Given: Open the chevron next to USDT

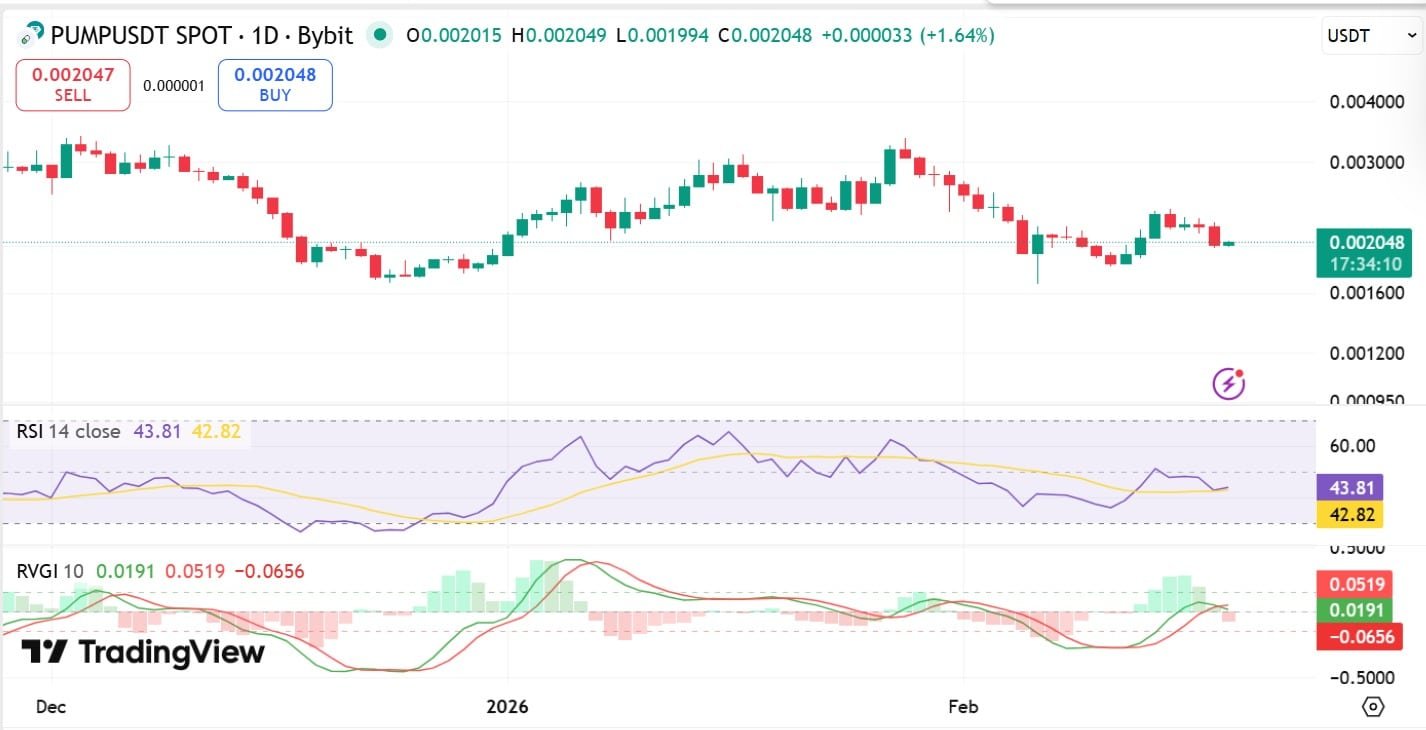Looking at the screenshot, I should pyautogui.click(x=1412, y=35).
